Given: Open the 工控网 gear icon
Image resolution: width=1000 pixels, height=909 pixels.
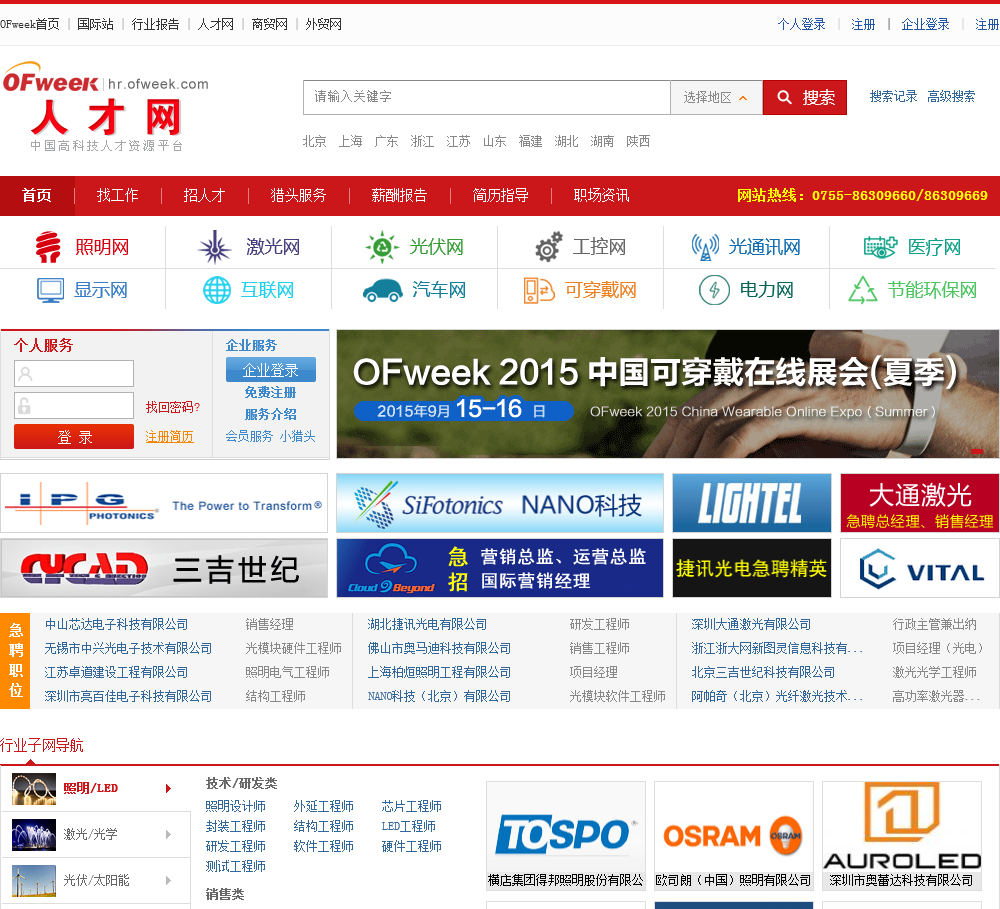Looking at the screenshot, I should (x=548, y=247).
